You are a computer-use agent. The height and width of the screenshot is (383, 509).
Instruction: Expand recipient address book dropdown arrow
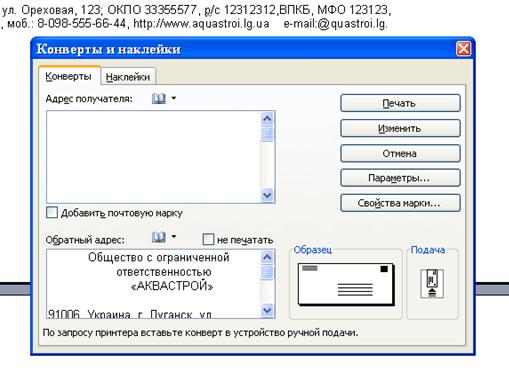174,98
